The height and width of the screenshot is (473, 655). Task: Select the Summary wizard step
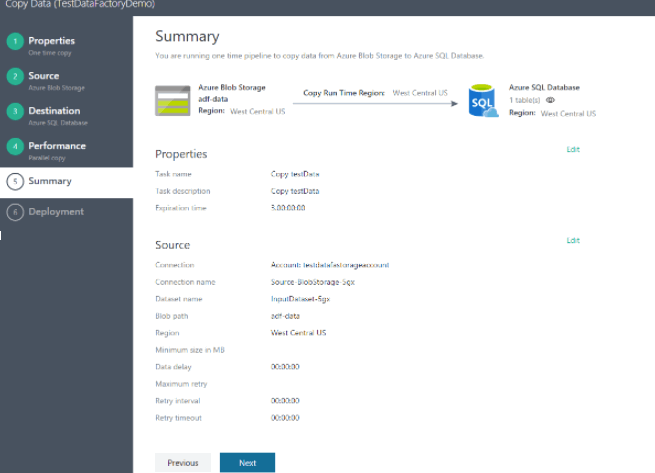(66, 182)
